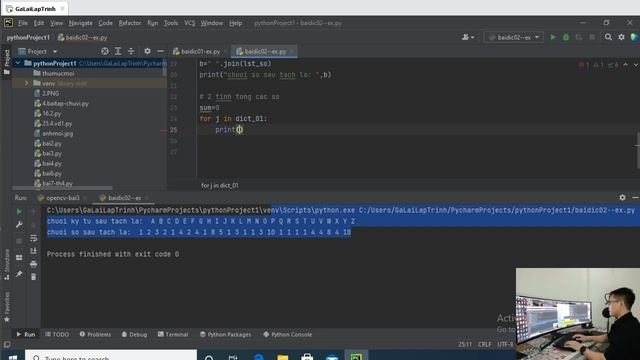The height and width of the screenshot is (360, 640).
Task: Select opened file target icon in Project panel
Action: click(105, 51)
